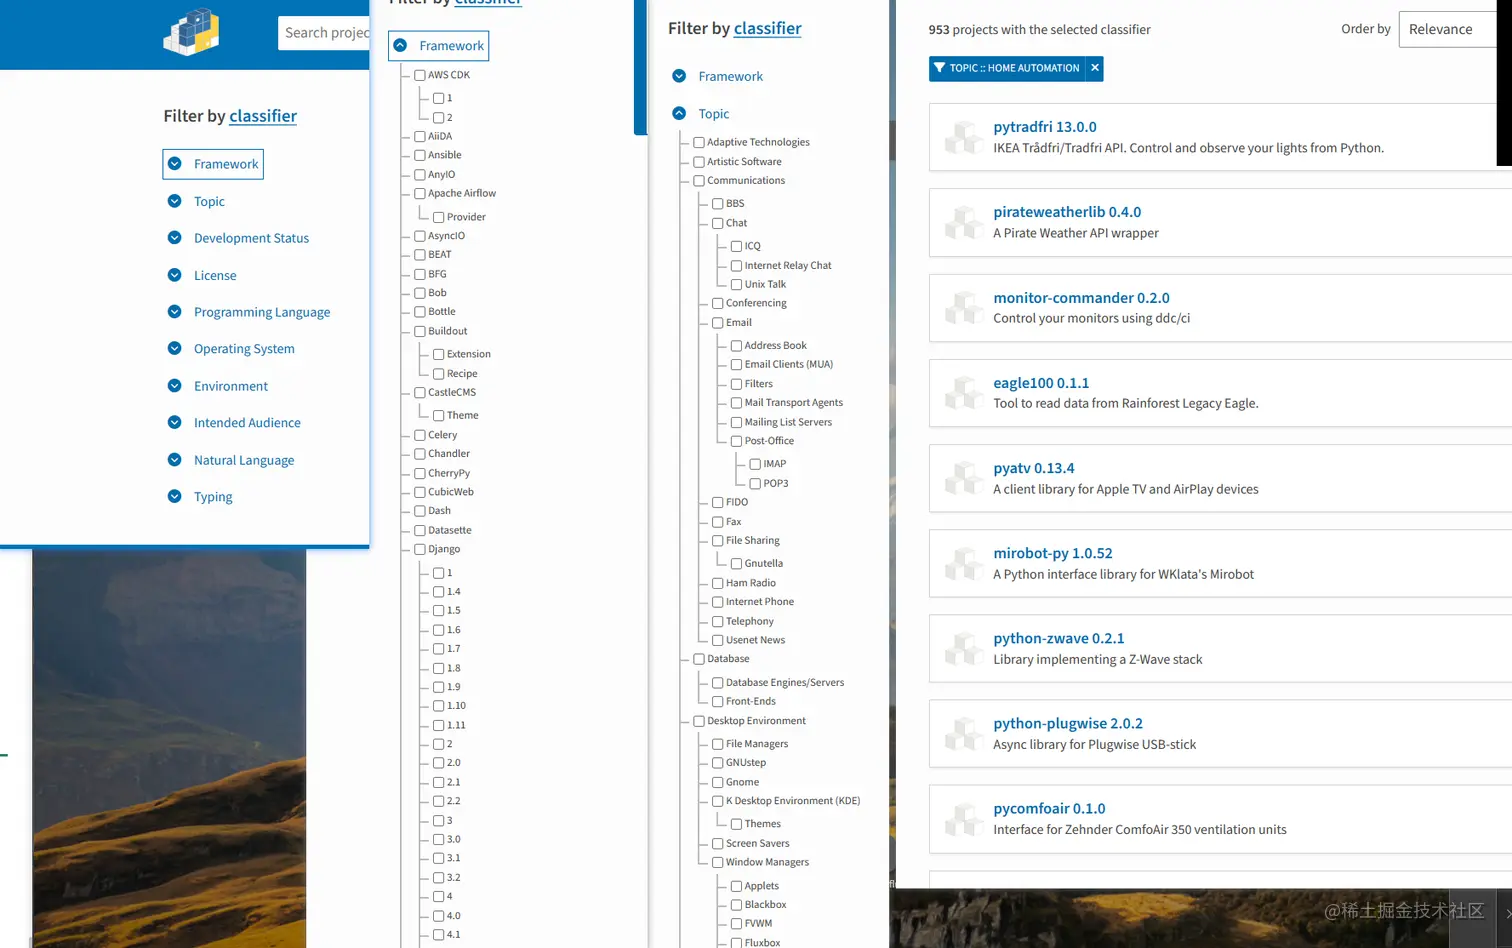Enable the Django framework checkbox
The image size is (1512, 948).
(420, 549)
